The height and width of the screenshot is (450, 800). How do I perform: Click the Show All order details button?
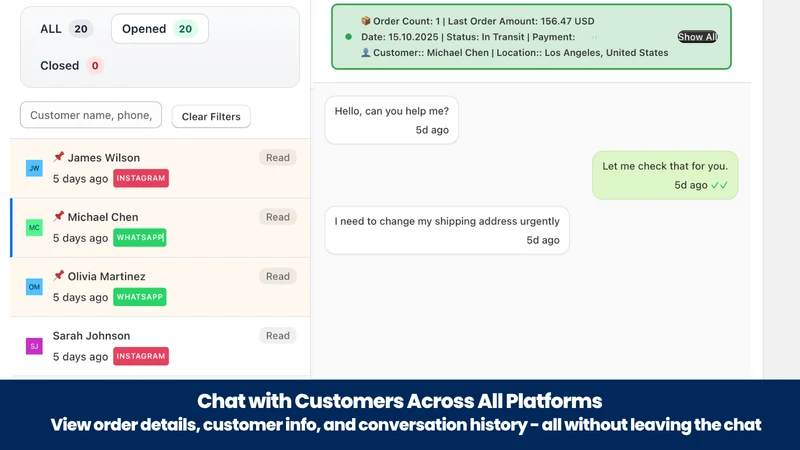(x=697, y=37)
